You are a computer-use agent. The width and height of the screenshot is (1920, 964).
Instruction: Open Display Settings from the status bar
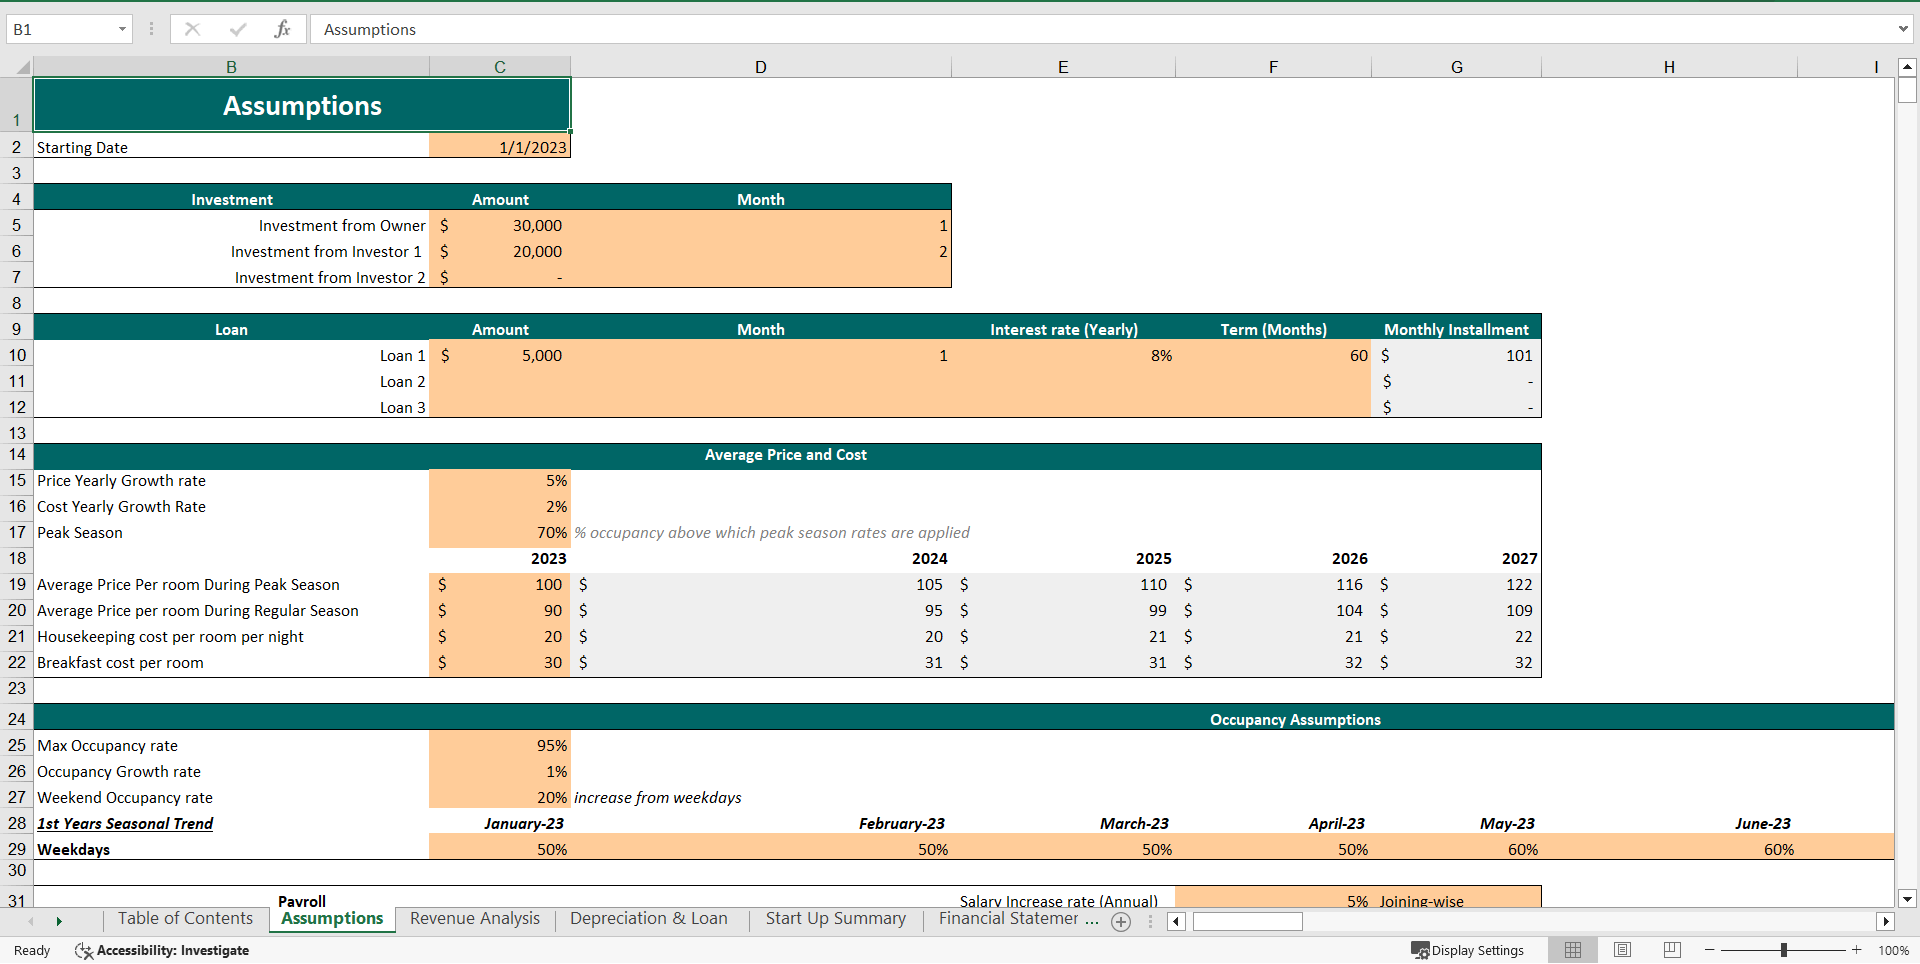pyautogui.click(x=1468, y=950)
